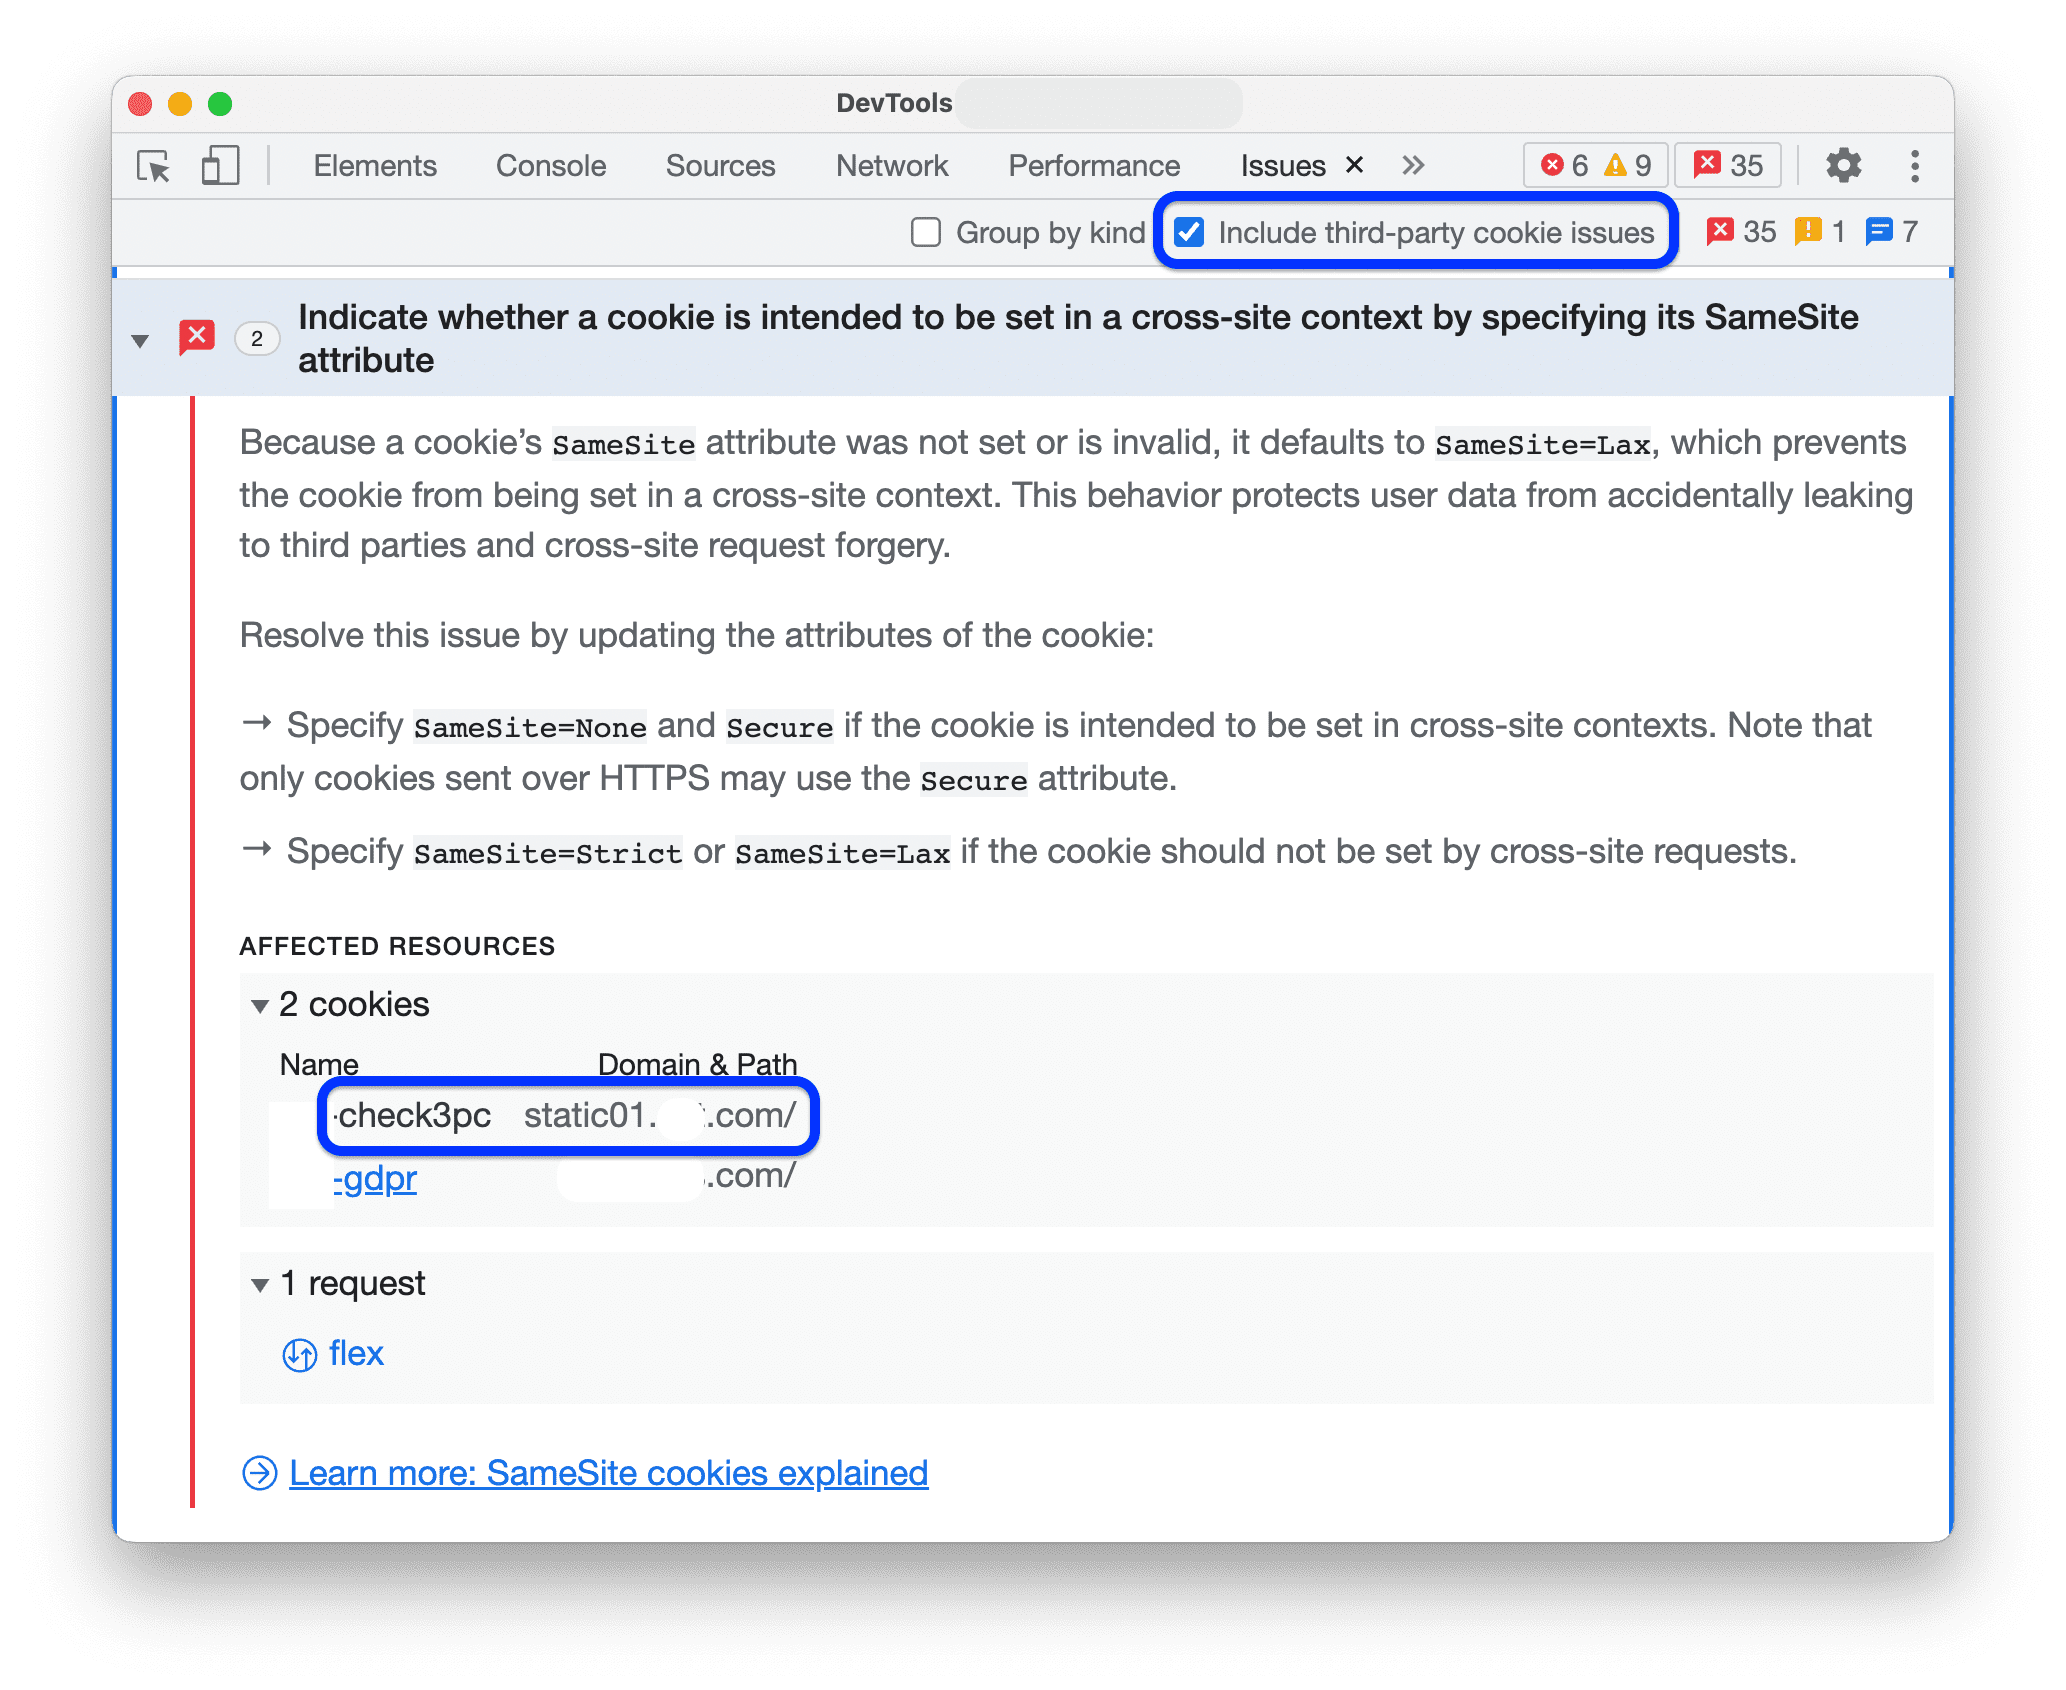Click the Network tab in DevTools

pos(889,163)
